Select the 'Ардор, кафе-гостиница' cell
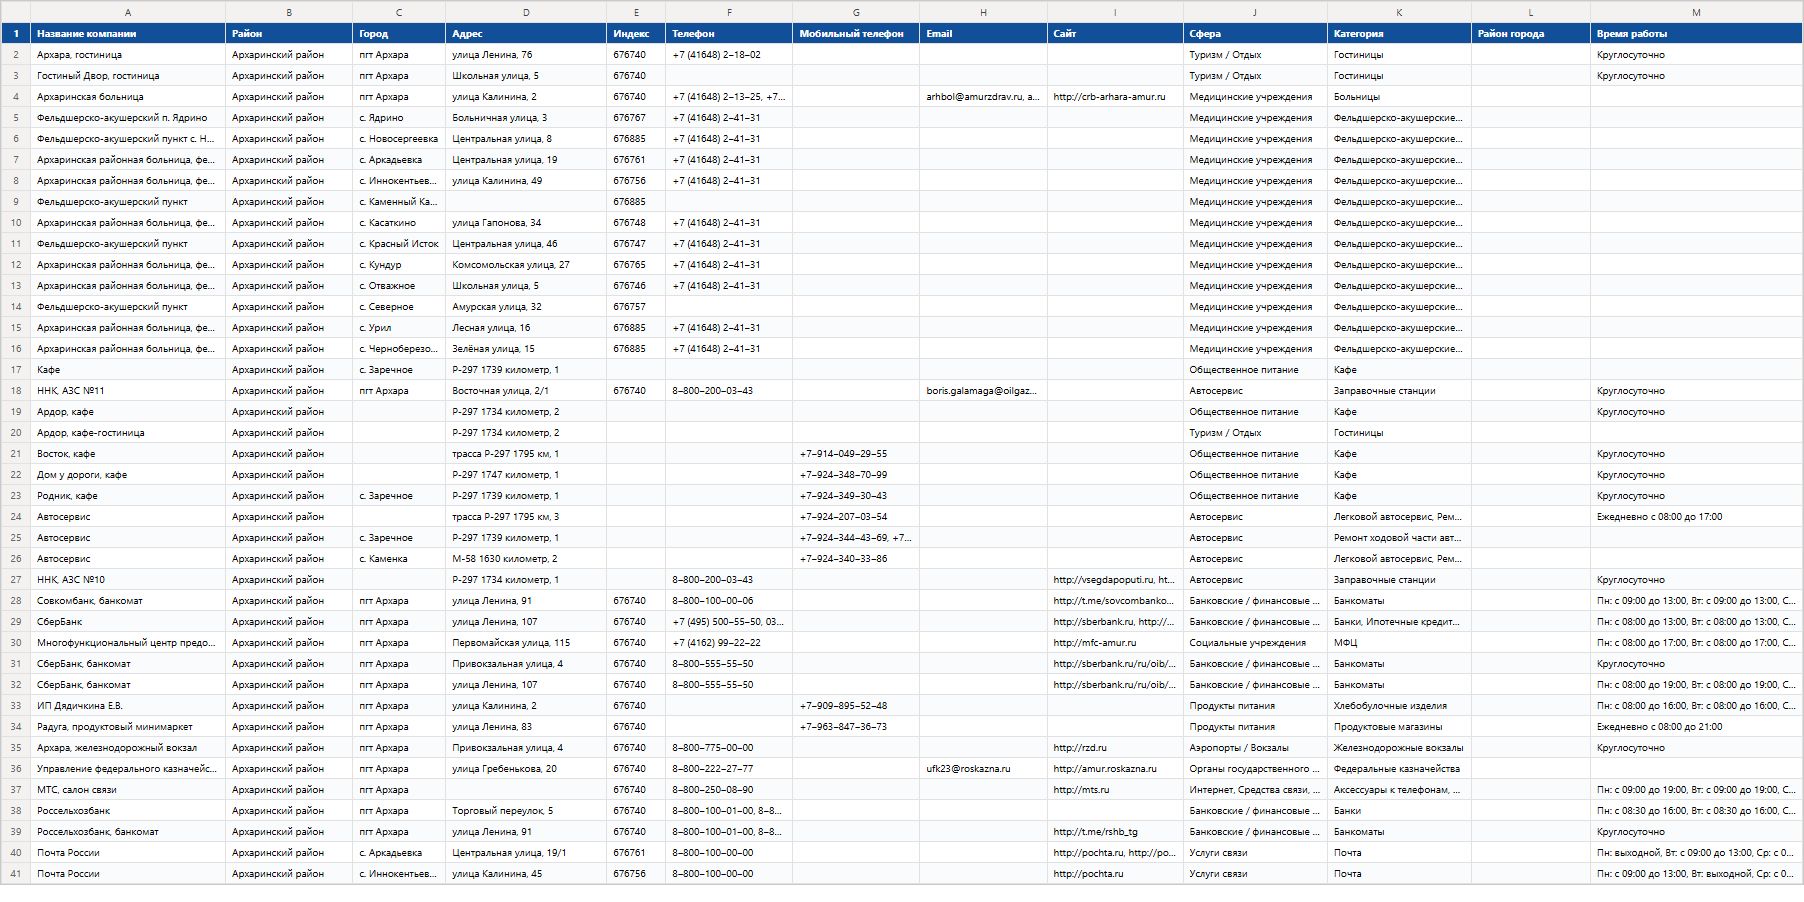The image size is (1804, 902). pos(128,433)
